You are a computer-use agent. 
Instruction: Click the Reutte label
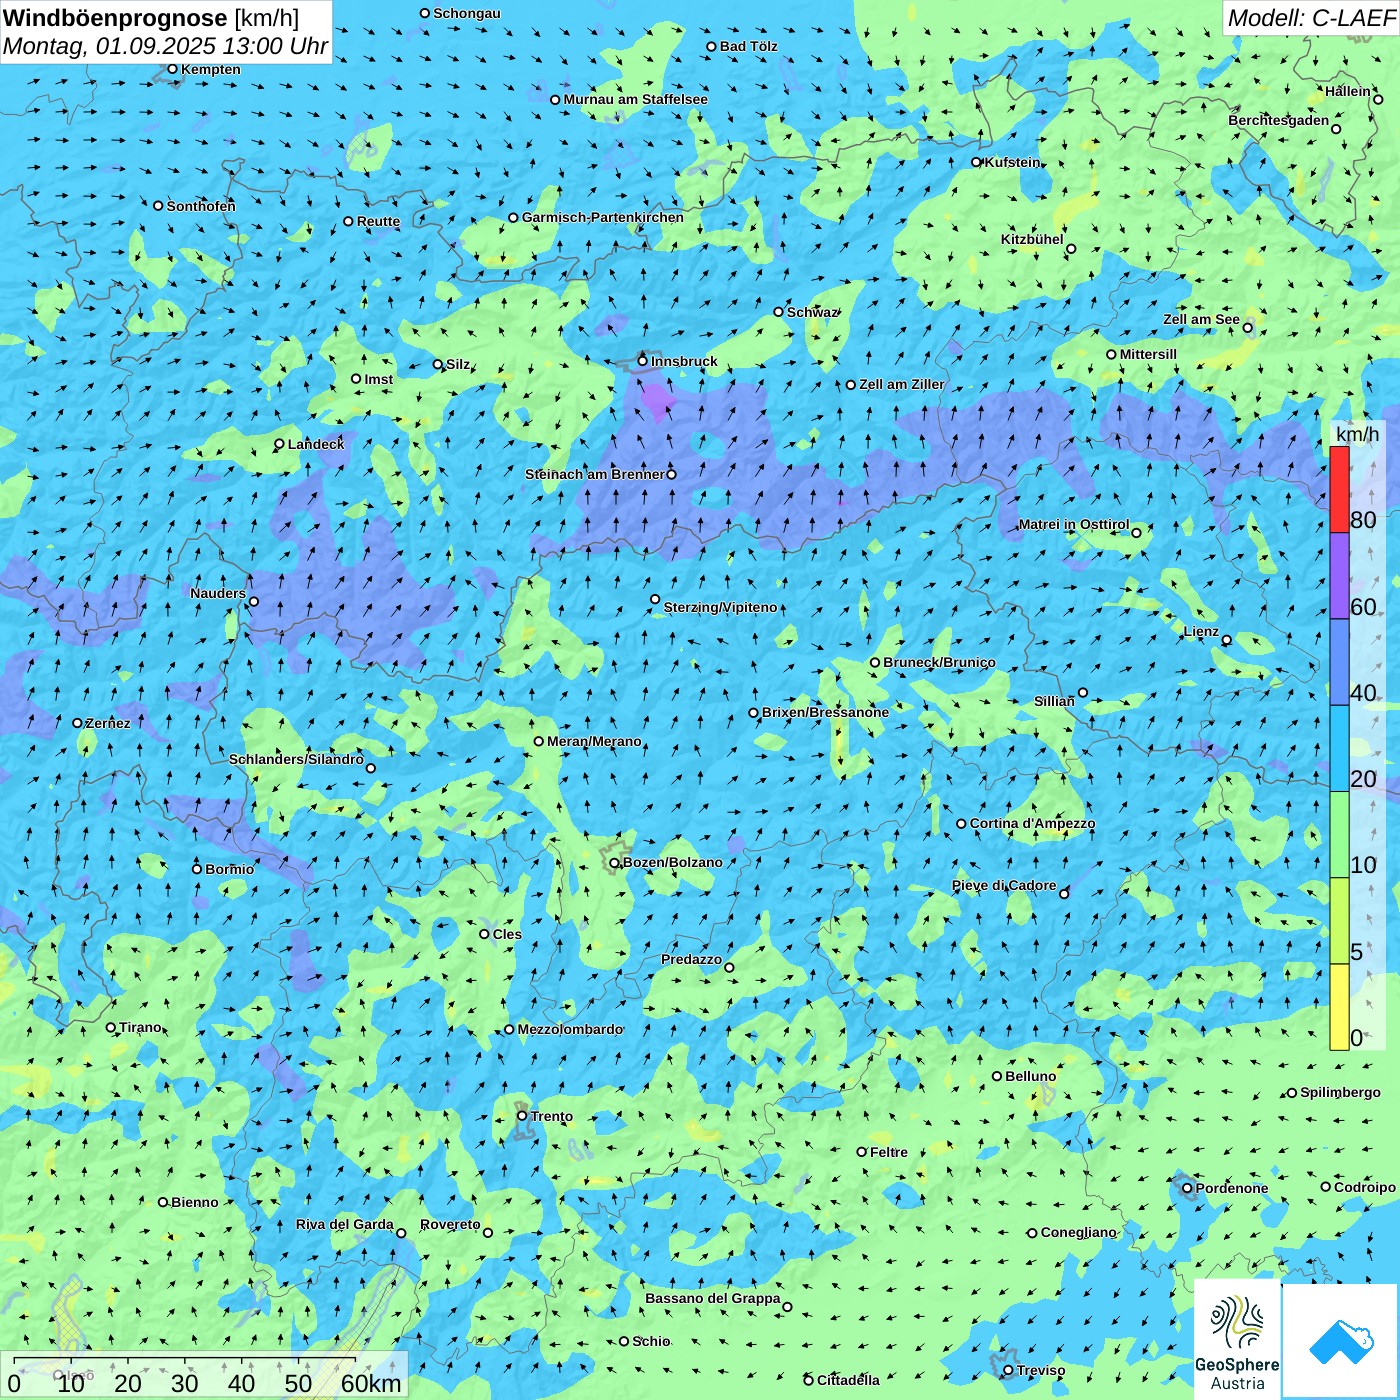[x=378, y=221]
